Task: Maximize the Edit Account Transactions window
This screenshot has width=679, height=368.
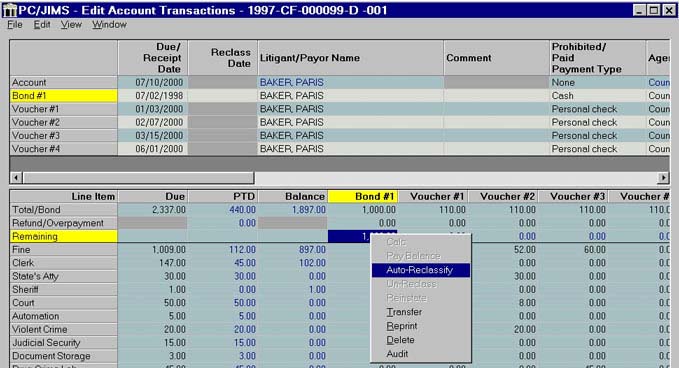Action: point(654,10)
